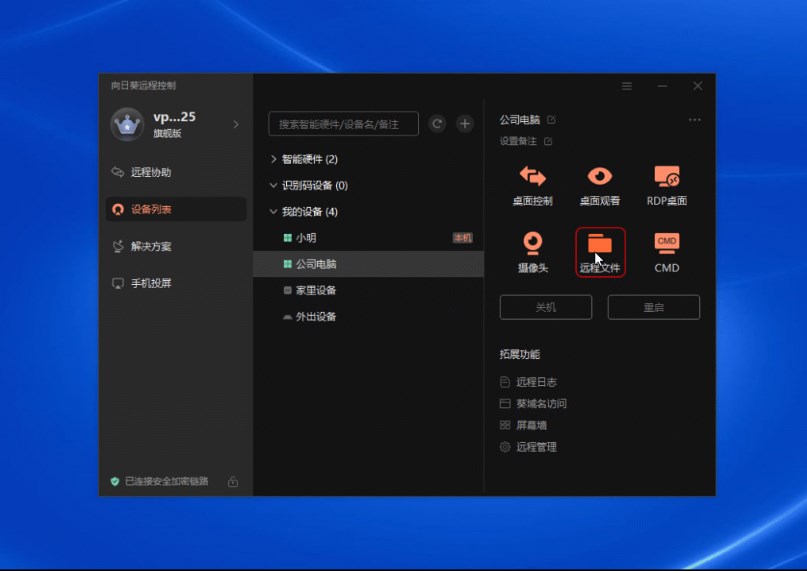Open the 摄像头 camera feature

[532, 252]
